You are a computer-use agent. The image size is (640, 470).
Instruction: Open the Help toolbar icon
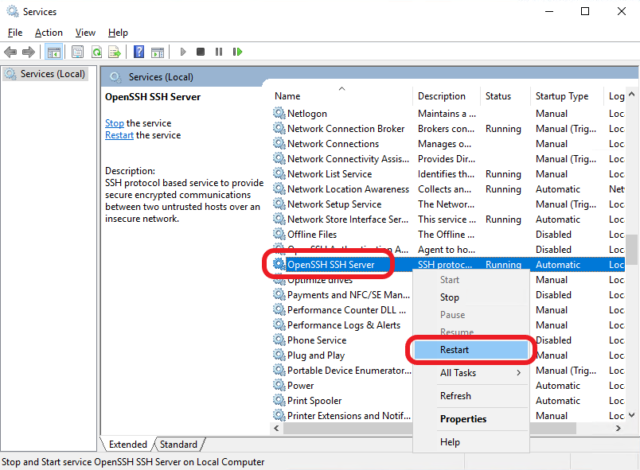139,52
